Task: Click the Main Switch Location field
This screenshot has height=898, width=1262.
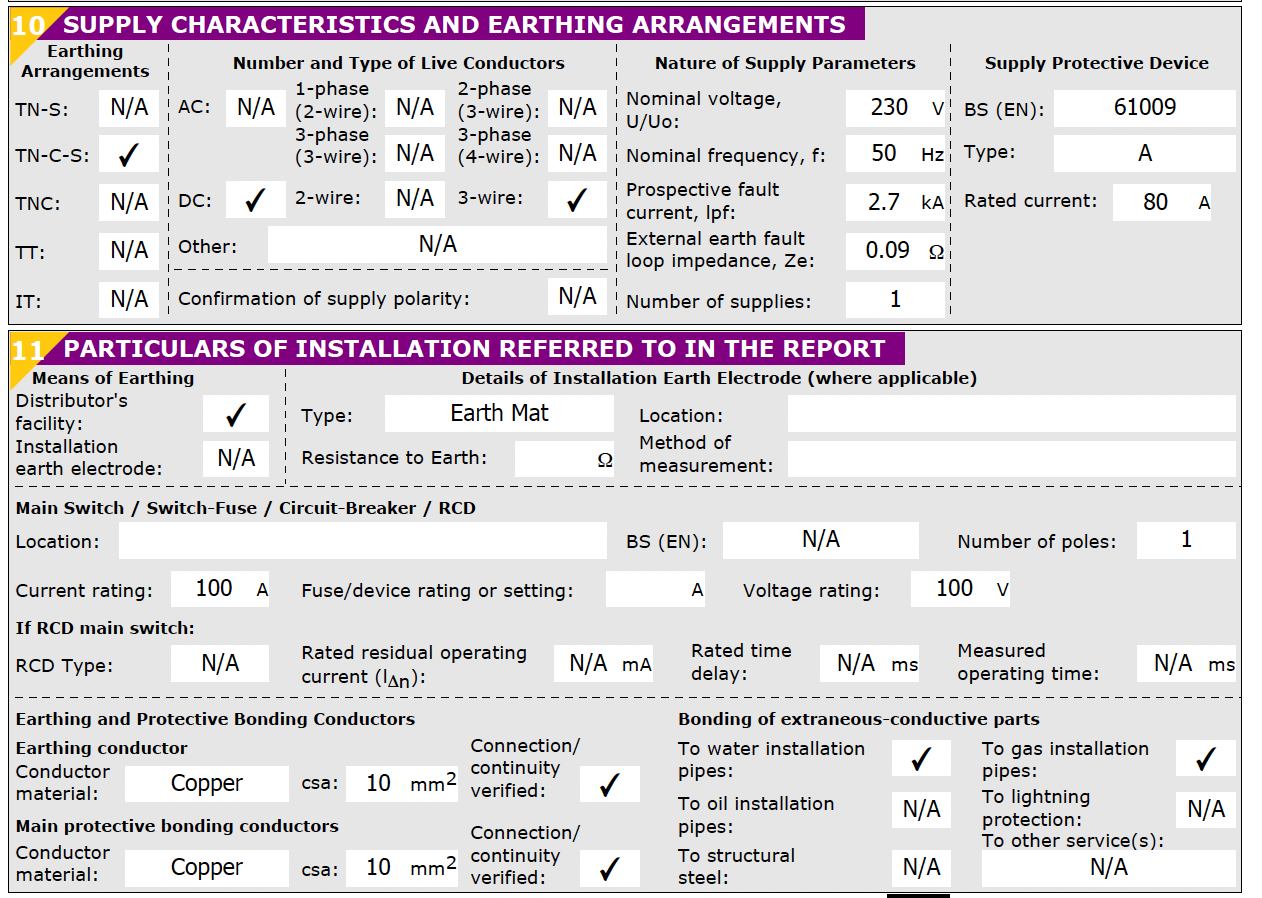Action: pos(363,541)
